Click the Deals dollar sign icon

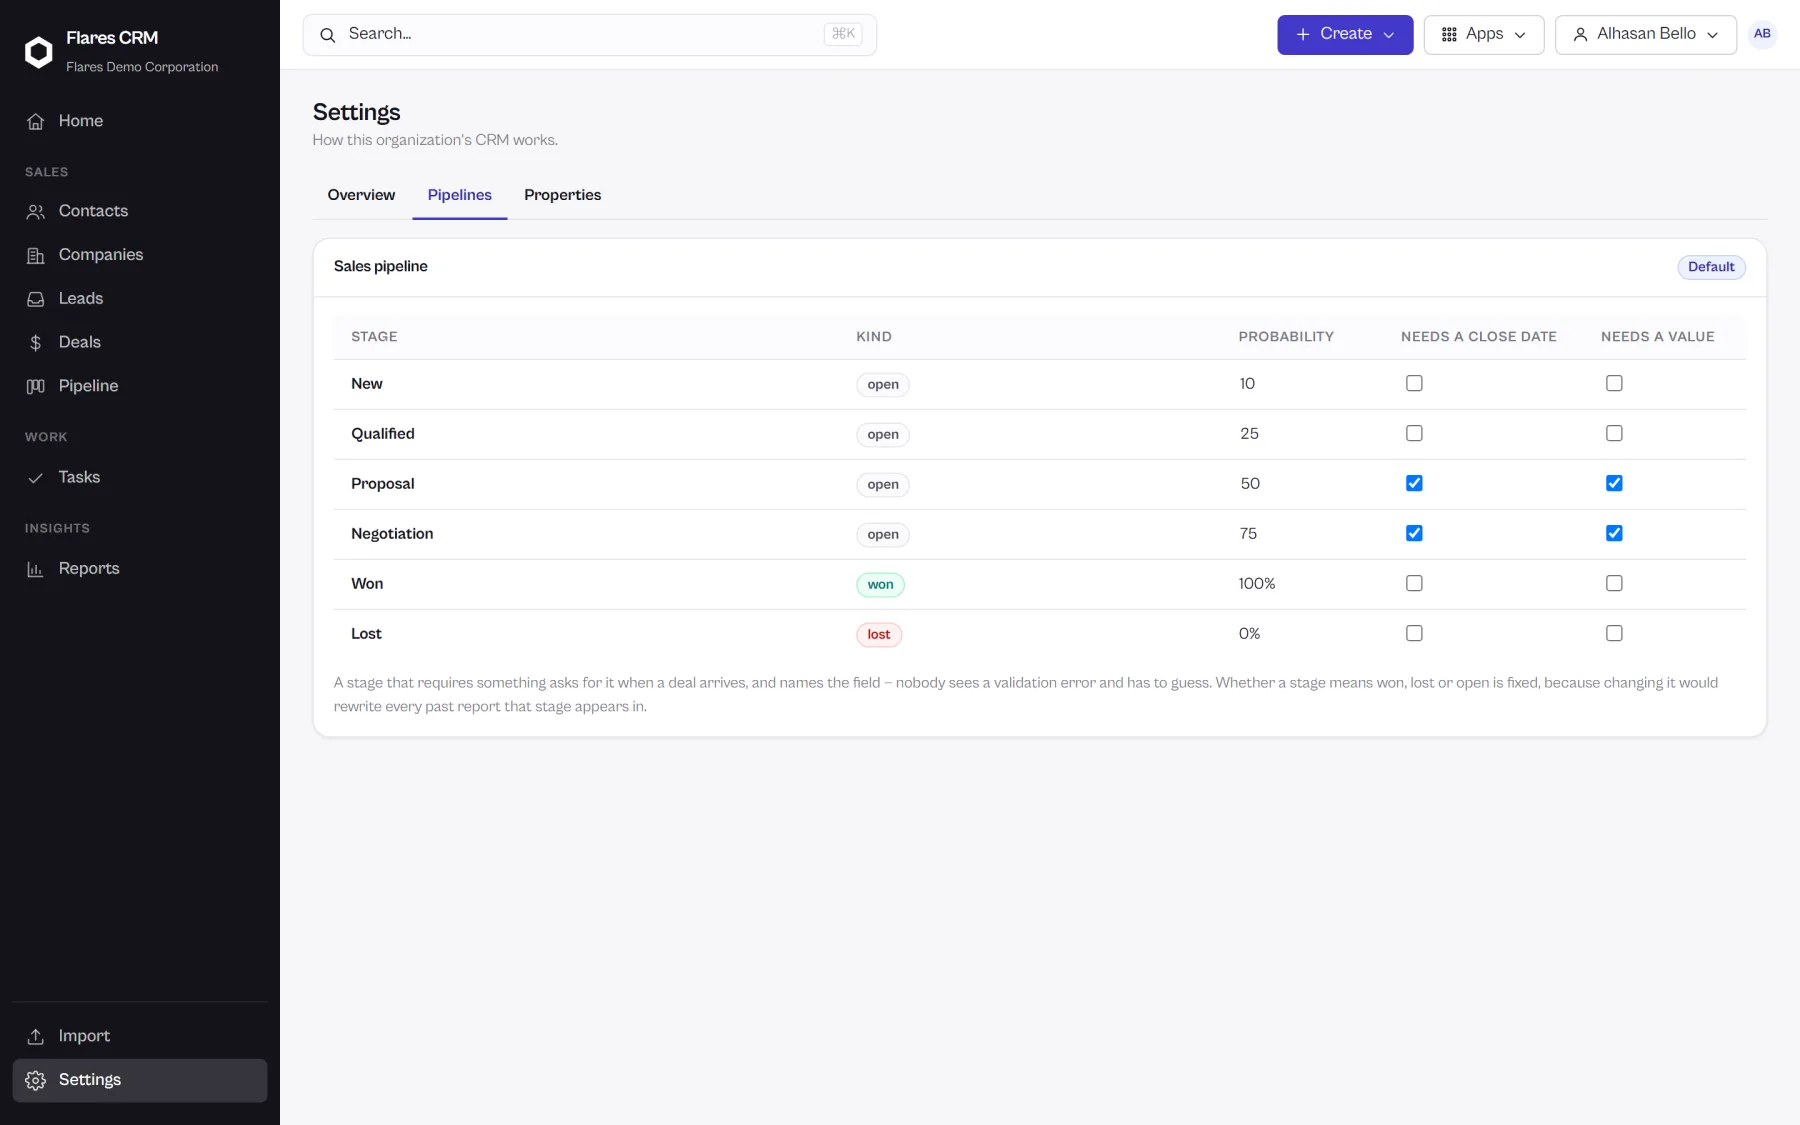(36, 343)
